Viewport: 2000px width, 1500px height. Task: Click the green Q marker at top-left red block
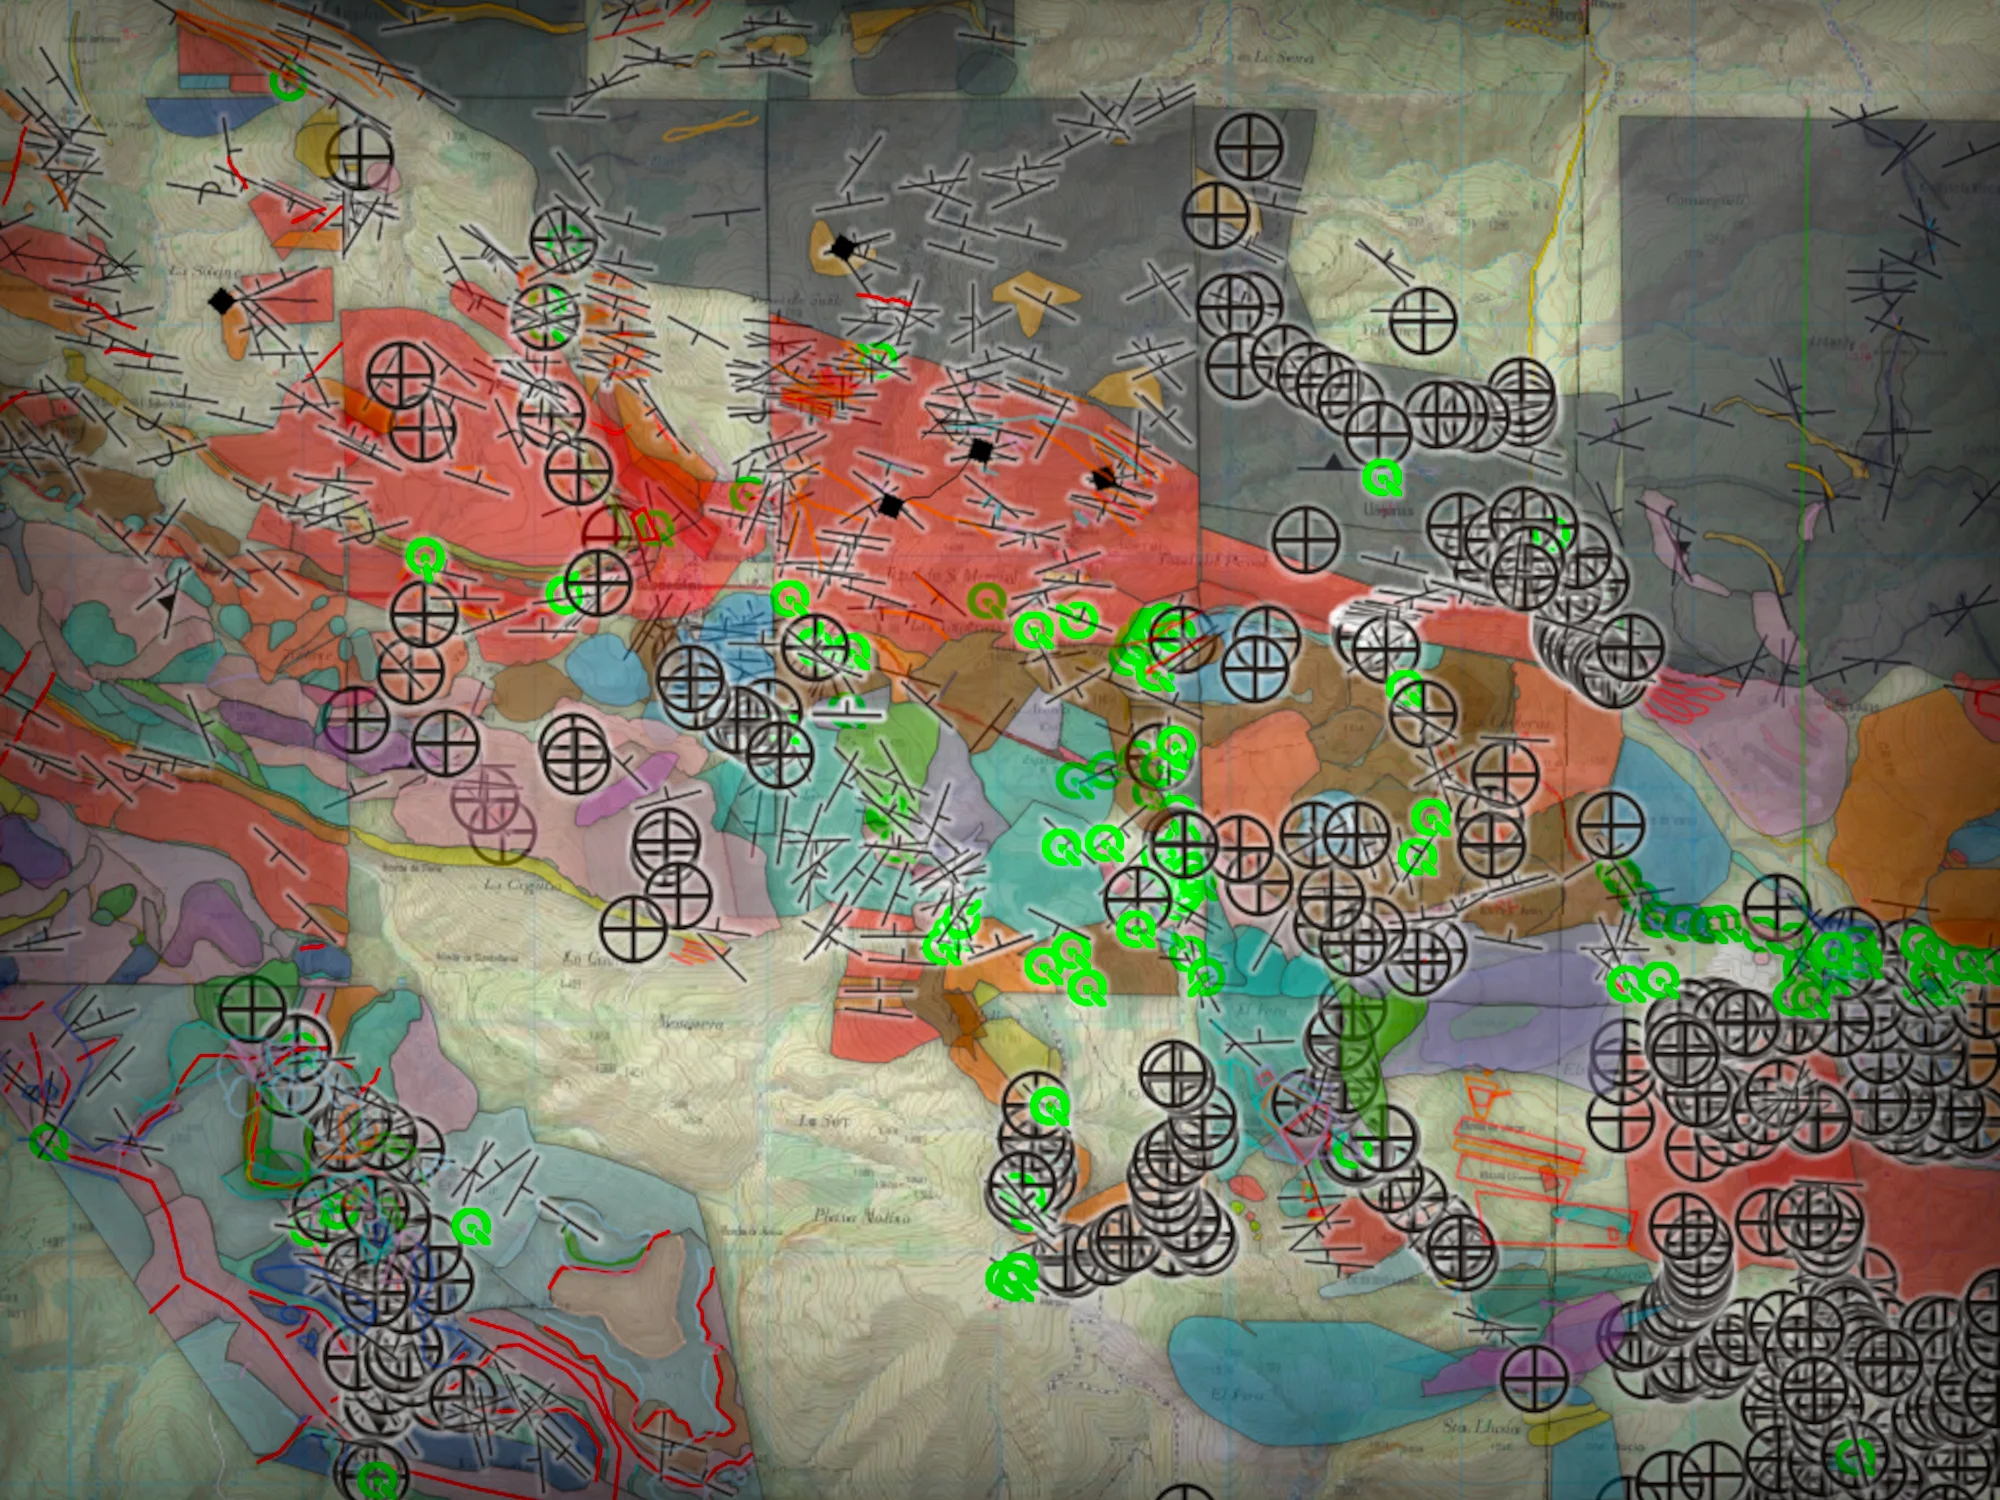pos(289,82)
